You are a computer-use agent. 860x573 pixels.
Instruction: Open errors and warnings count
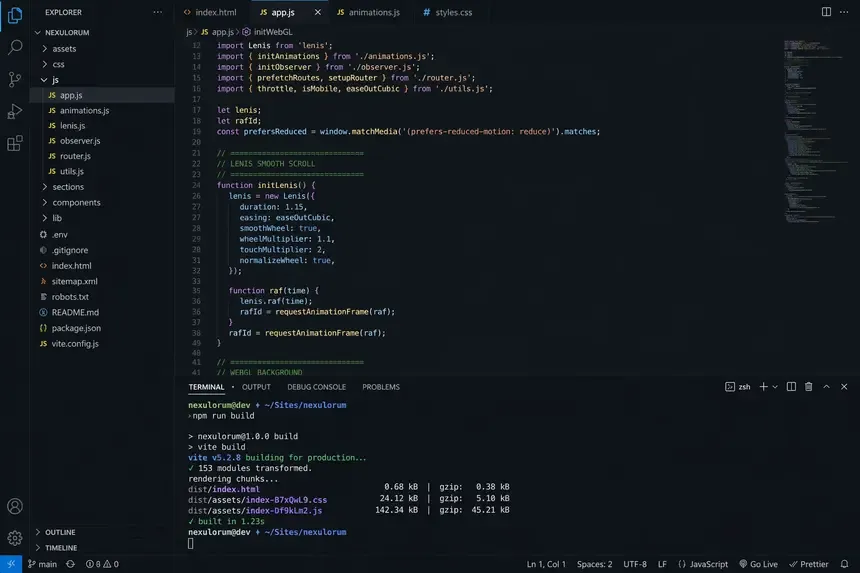102,564
